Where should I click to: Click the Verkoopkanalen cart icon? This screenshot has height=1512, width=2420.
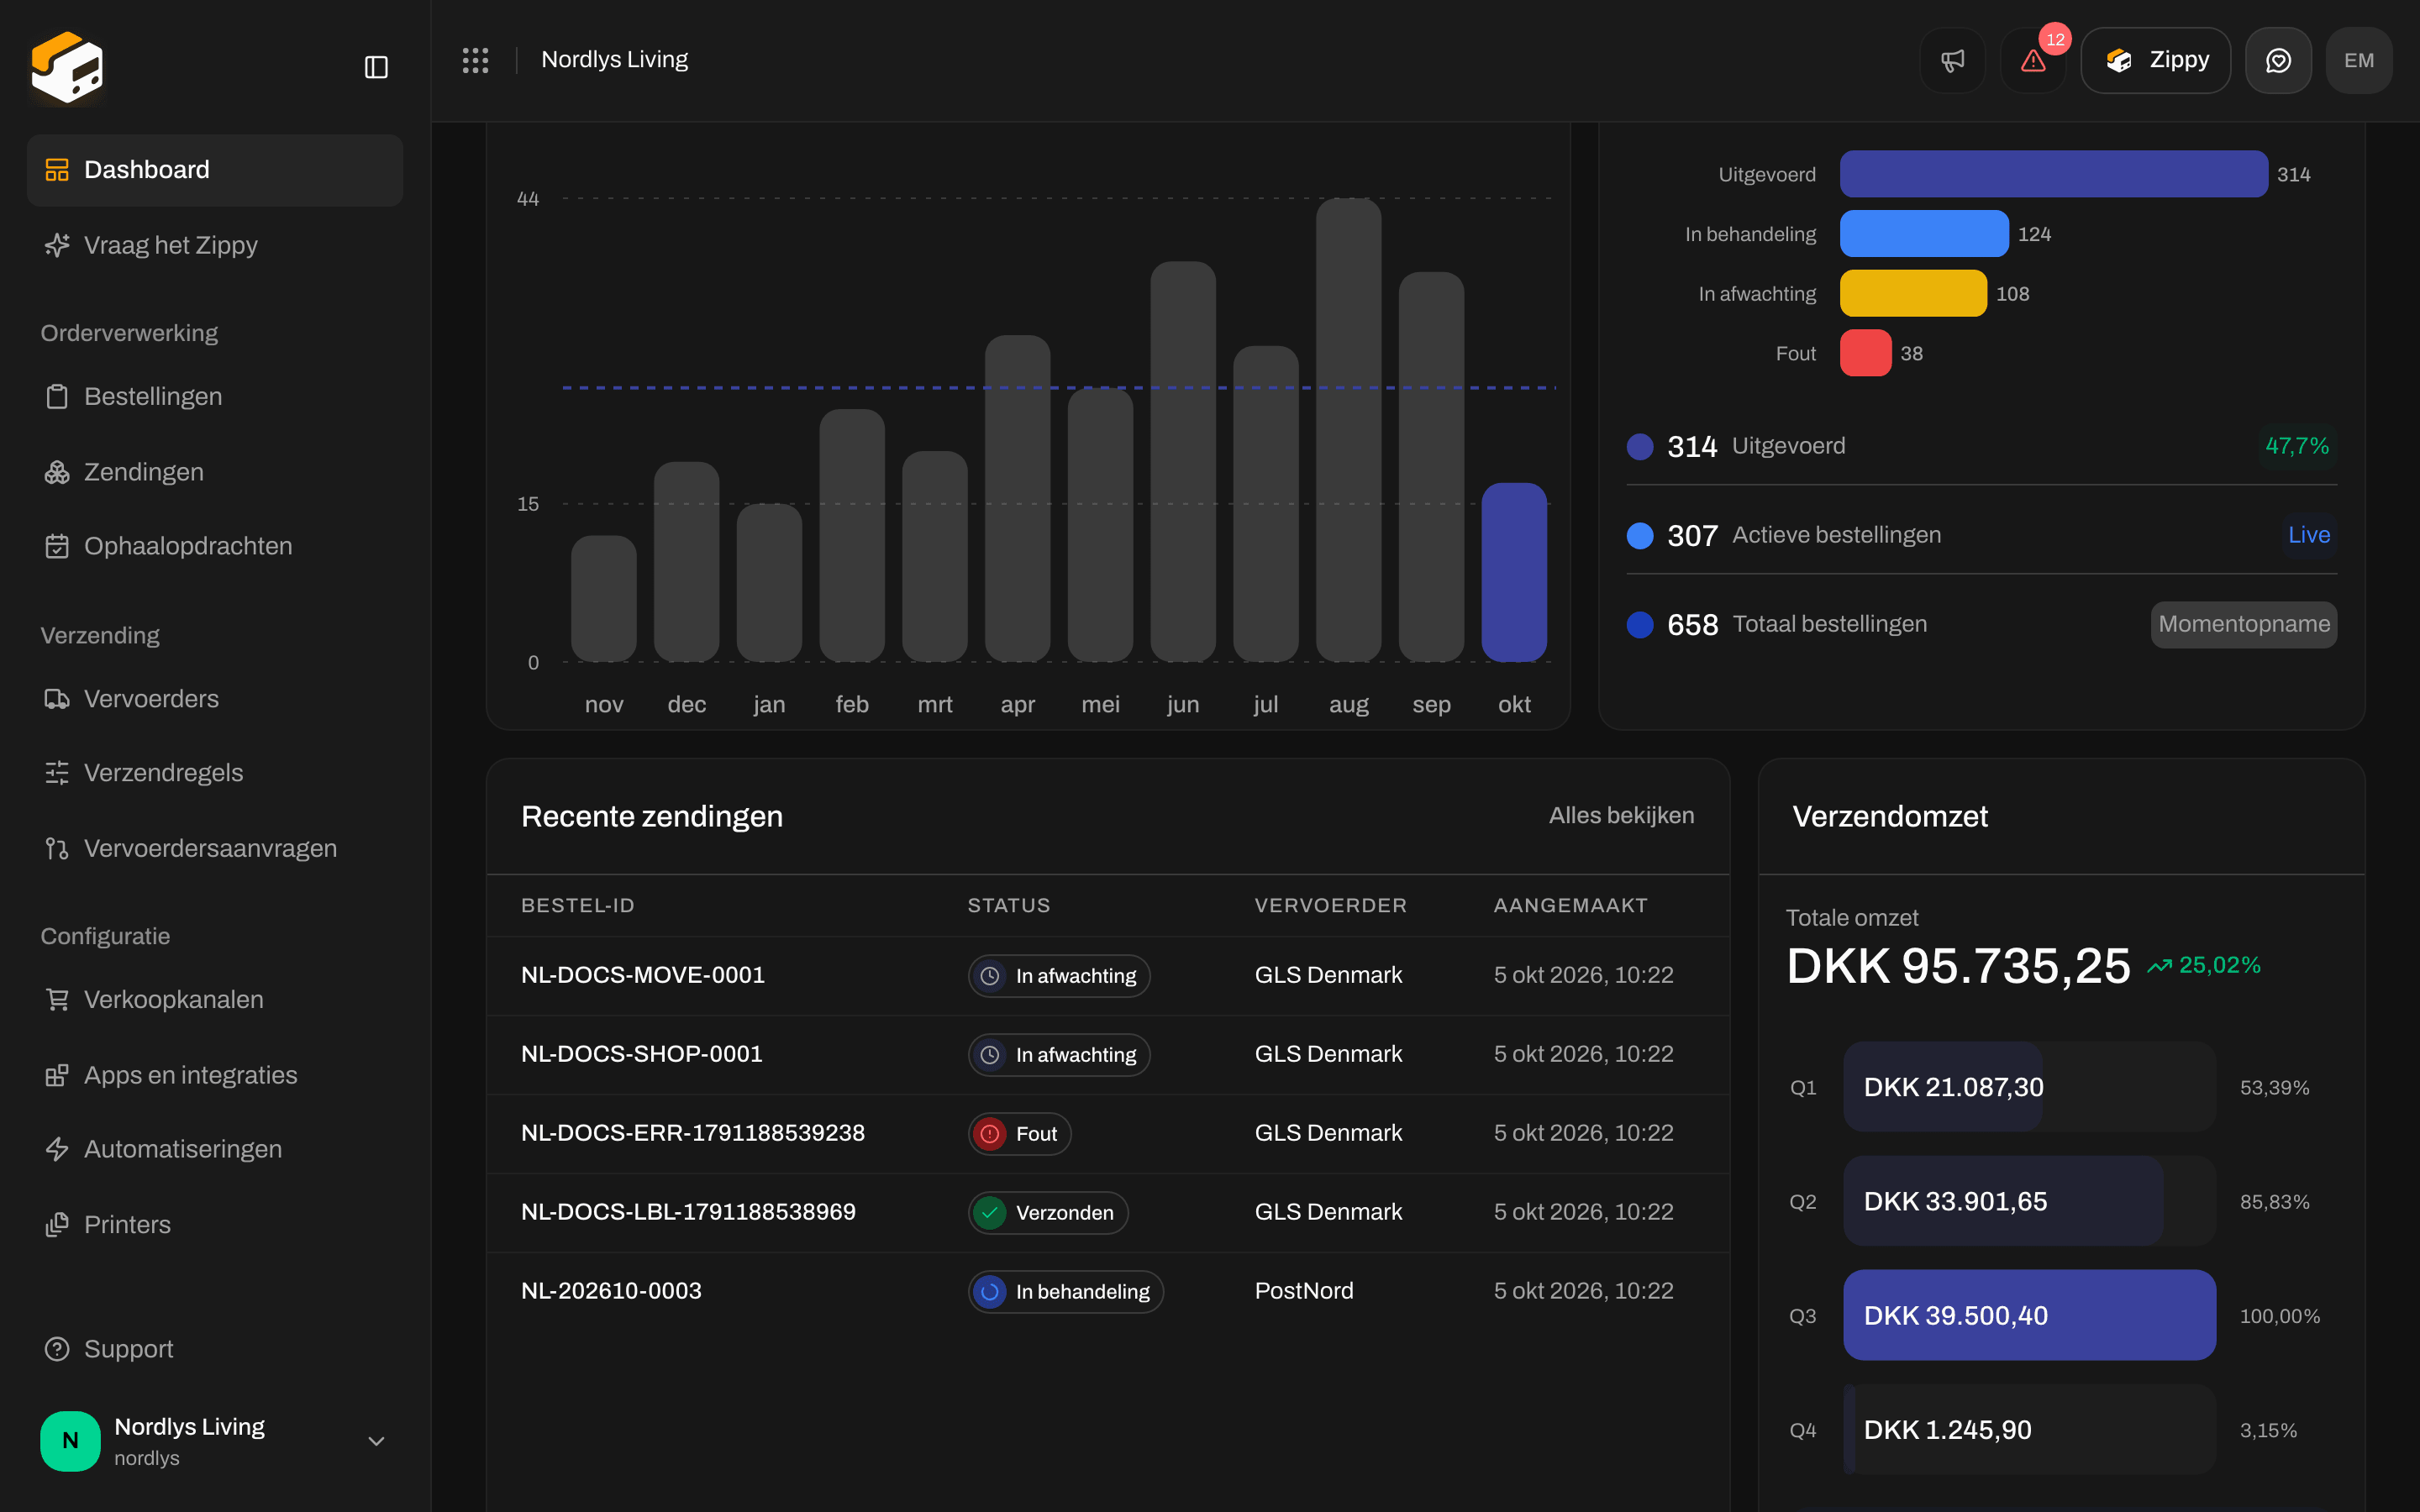coord(57,999)
